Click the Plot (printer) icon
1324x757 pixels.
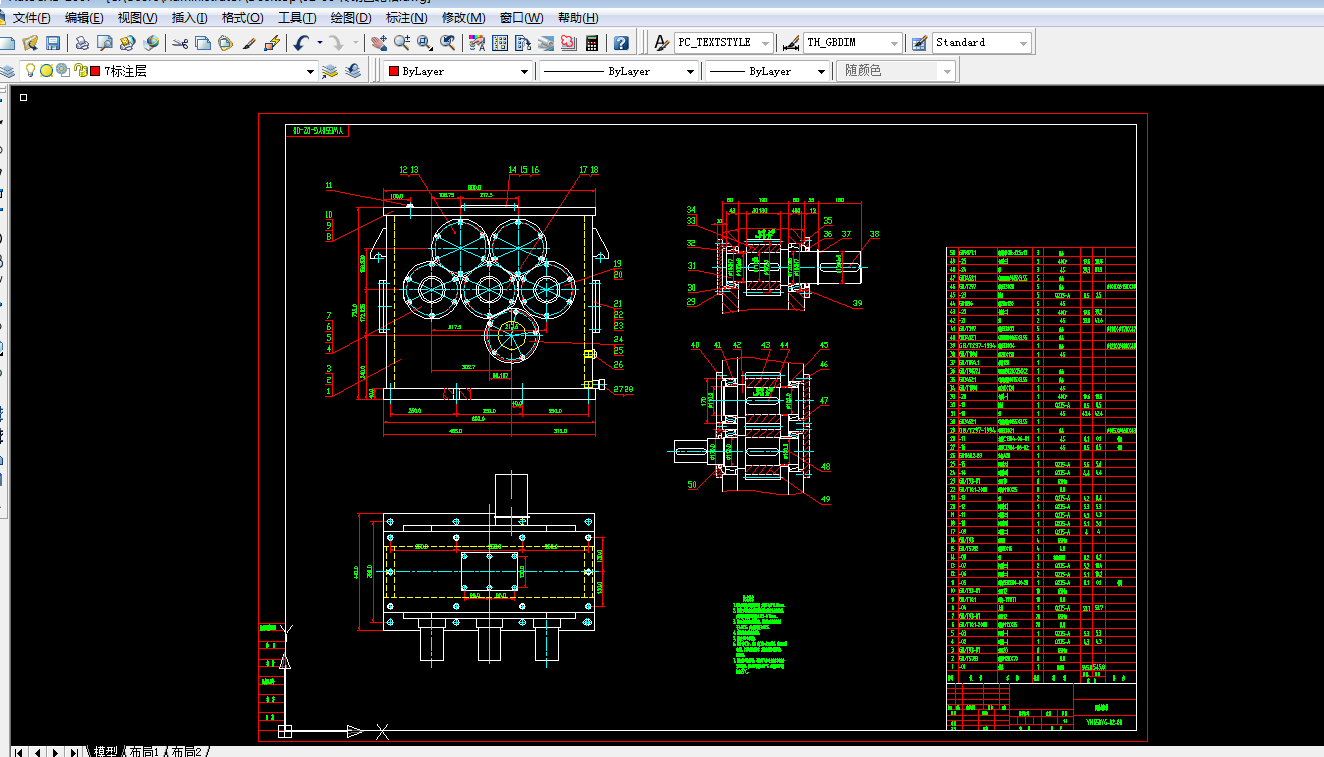click(82, 43)
